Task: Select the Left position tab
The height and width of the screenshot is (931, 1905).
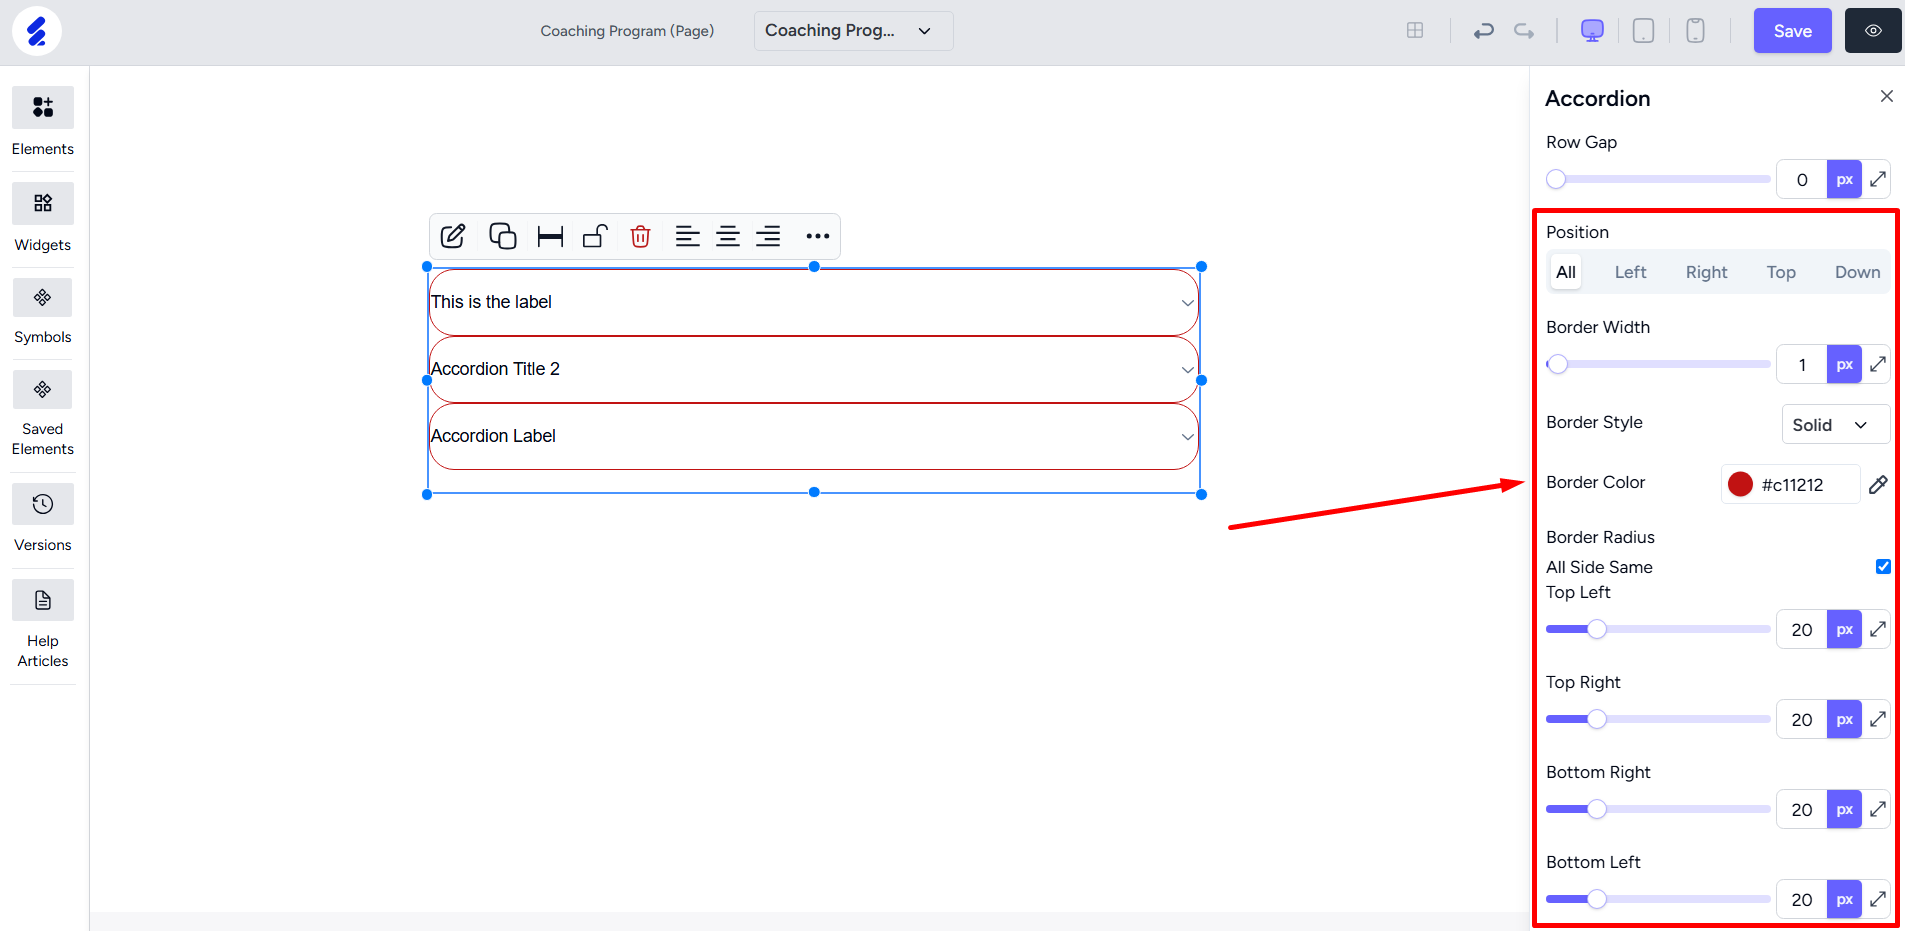Action: point(1630,272)
